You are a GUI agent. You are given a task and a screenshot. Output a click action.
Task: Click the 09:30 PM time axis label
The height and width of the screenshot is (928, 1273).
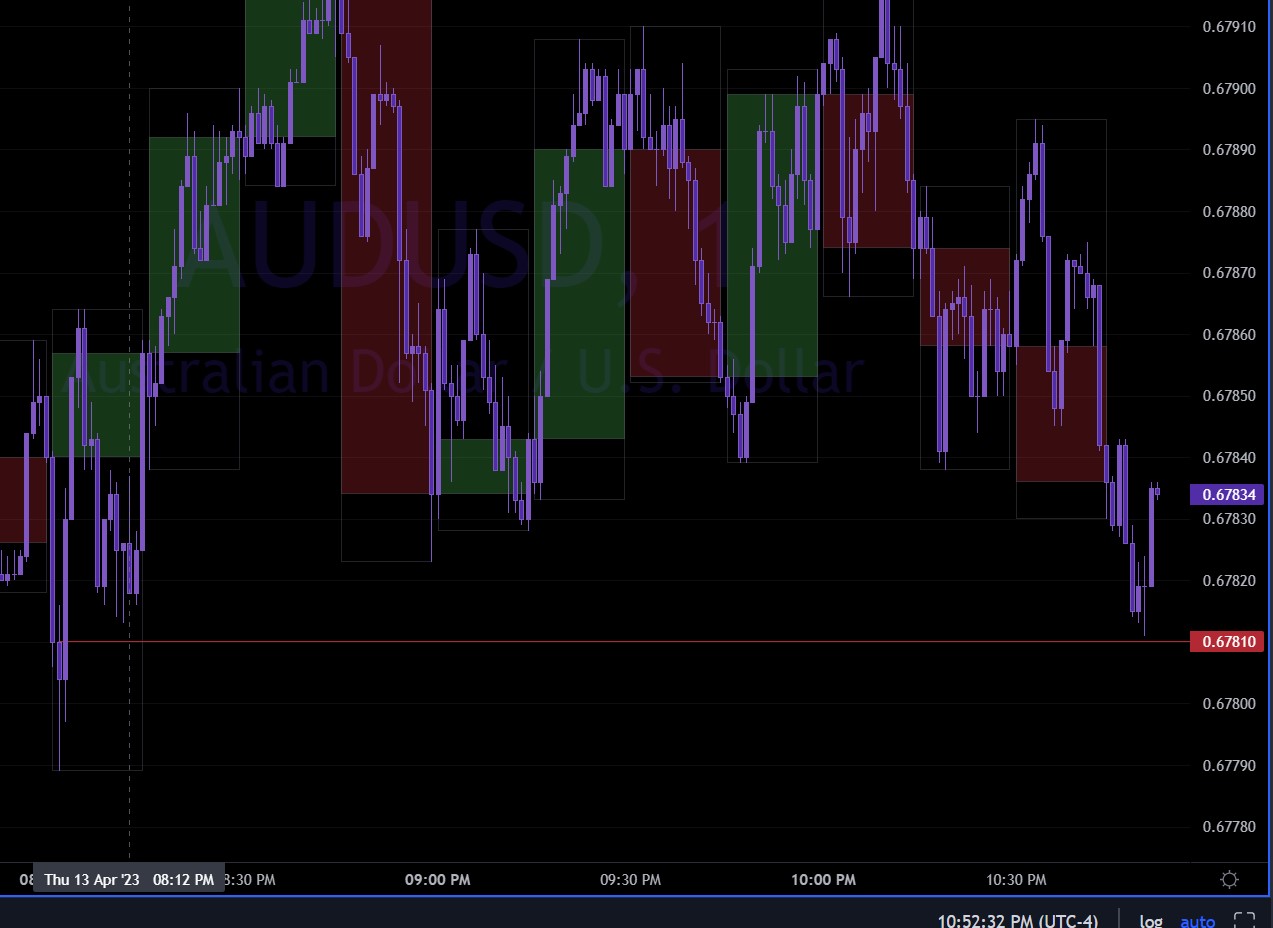(630, 880)
